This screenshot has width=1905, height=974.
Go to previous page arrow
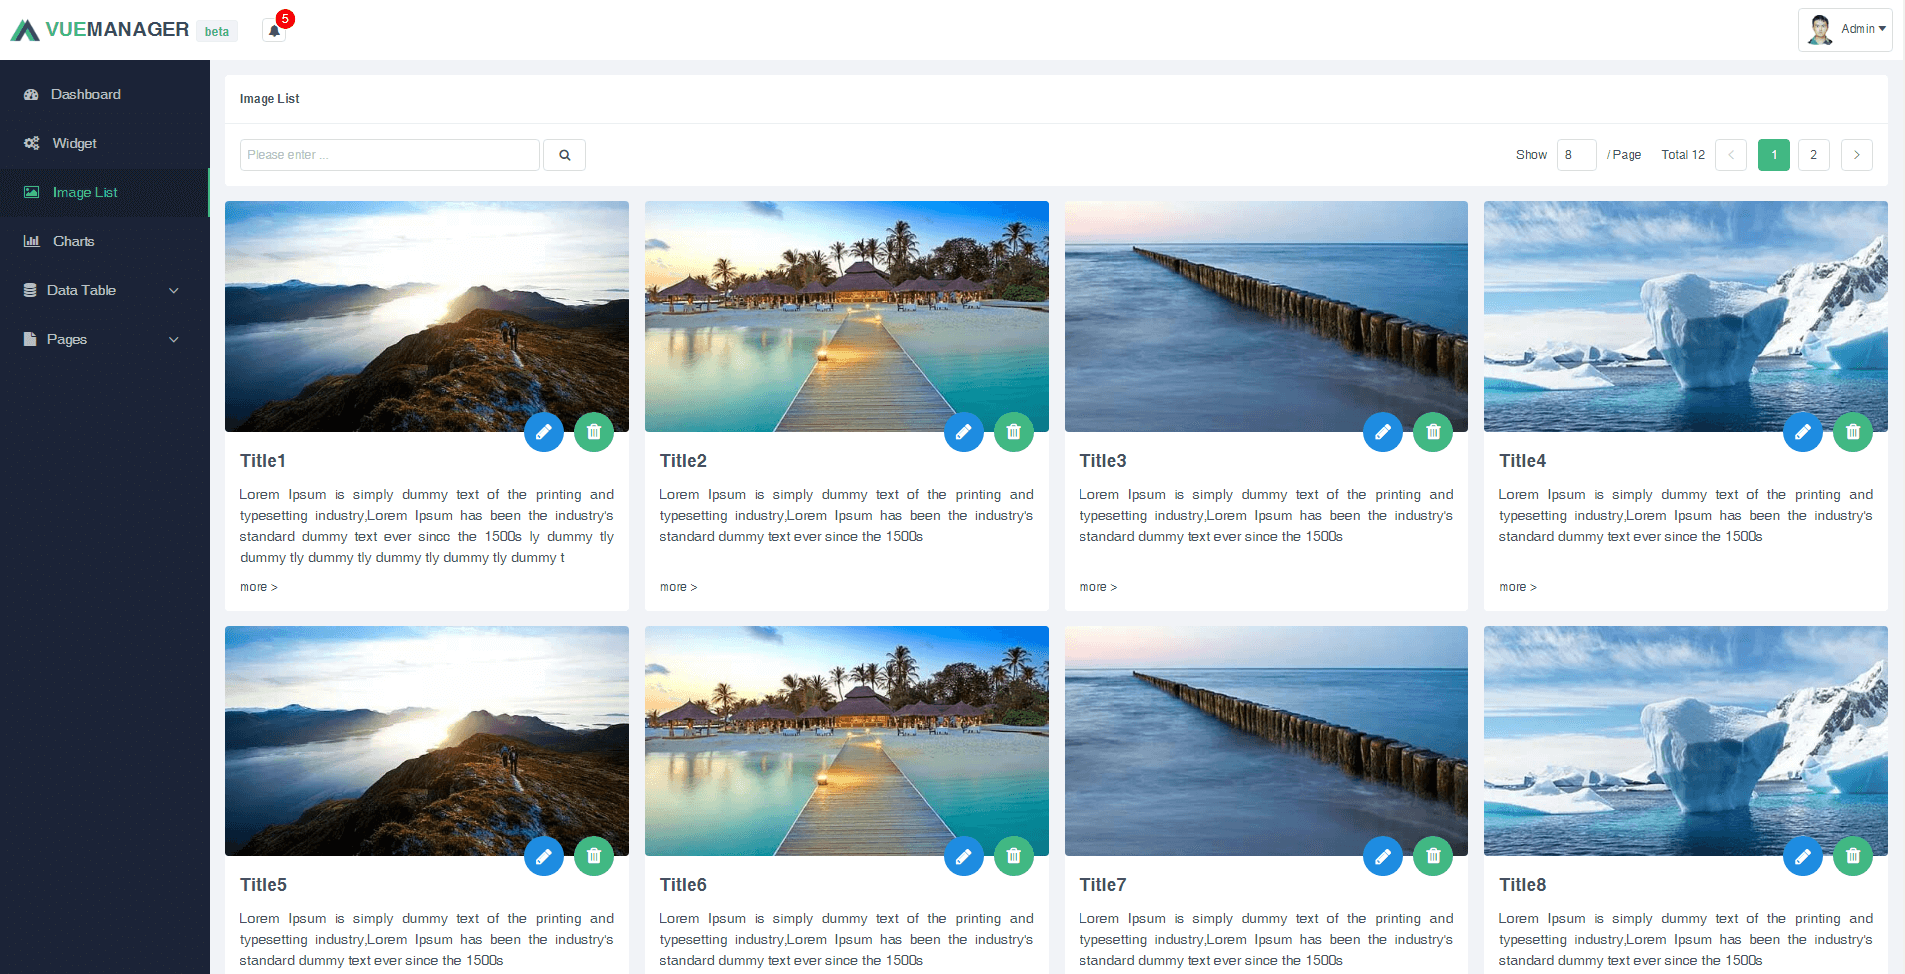pos(1731,155)
